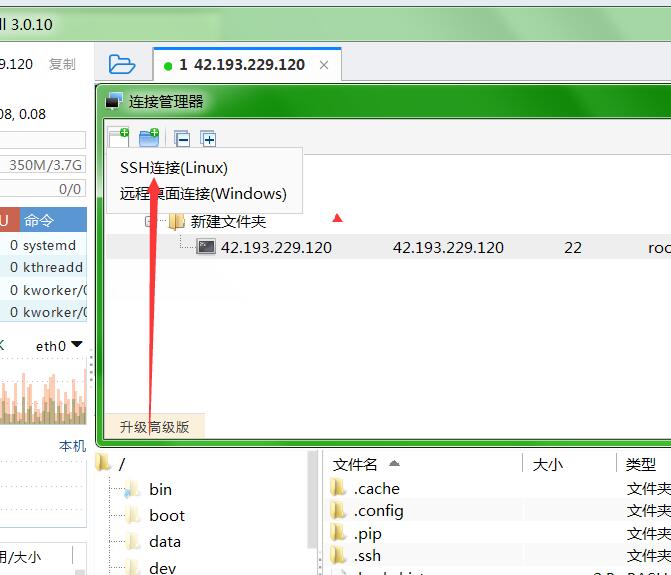This screenshot has height=575, width=671.
Task: Choose SSH连接(Linux) from the popup menu
Action: click(x=174, y=167)
